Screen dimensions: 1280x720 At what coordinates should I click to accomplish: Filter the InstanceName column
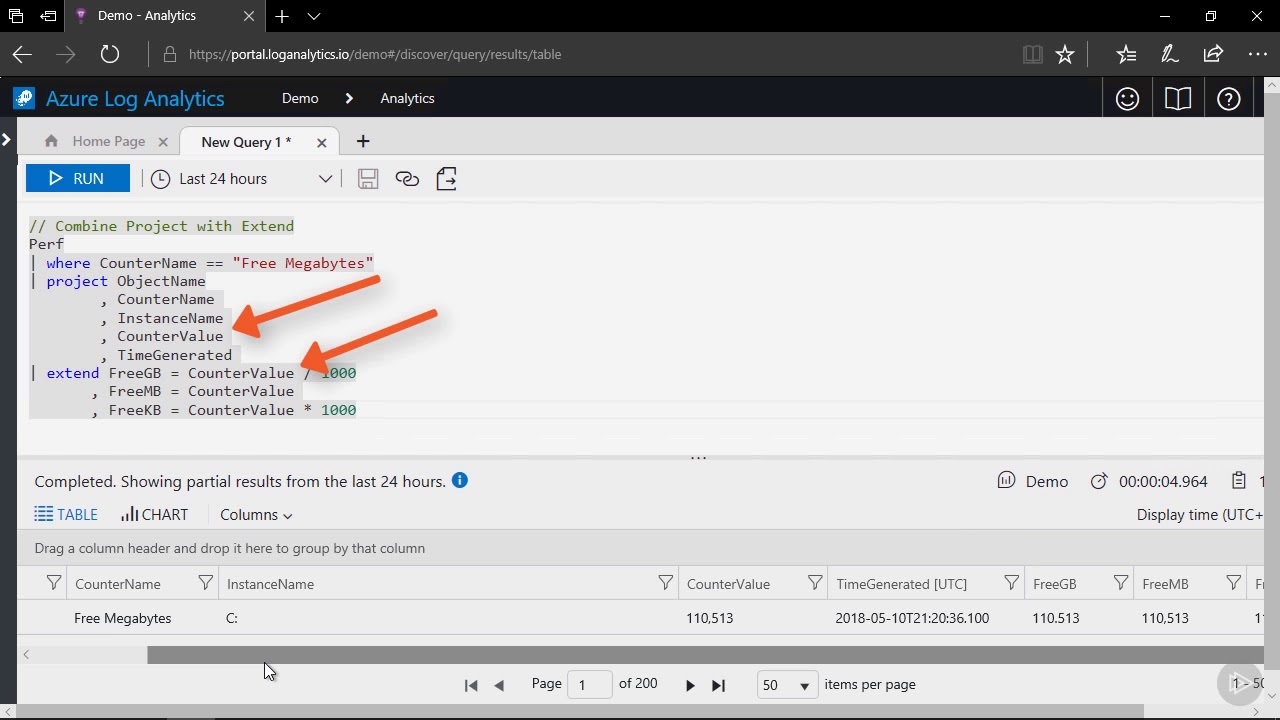[x=665, y=583]
